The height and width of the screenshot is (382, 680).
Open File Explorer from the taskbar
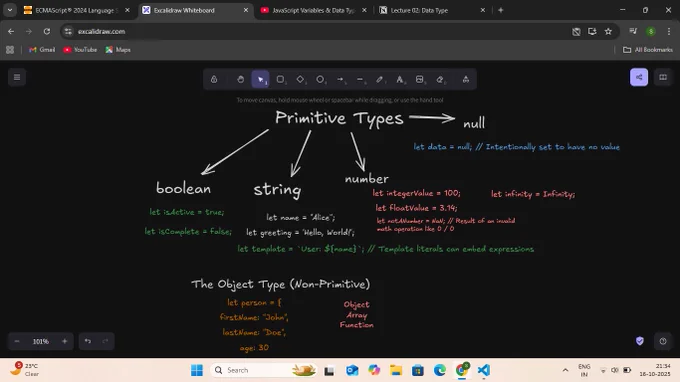coord(396,370)
